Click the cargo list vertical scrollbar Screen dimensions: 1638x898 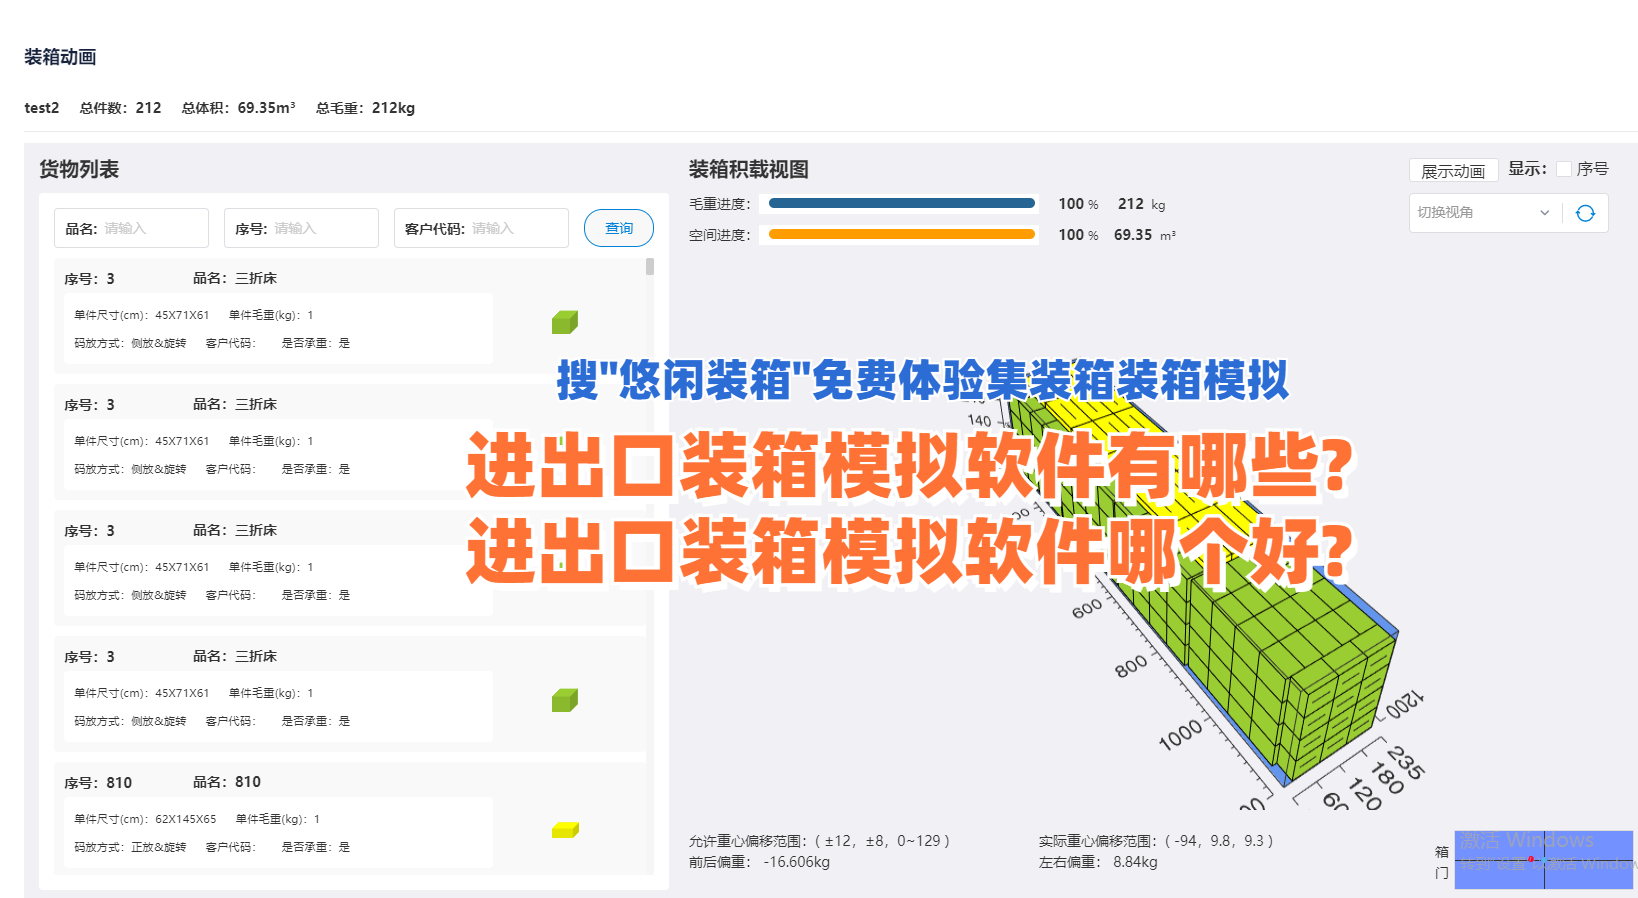click(650, 267)
